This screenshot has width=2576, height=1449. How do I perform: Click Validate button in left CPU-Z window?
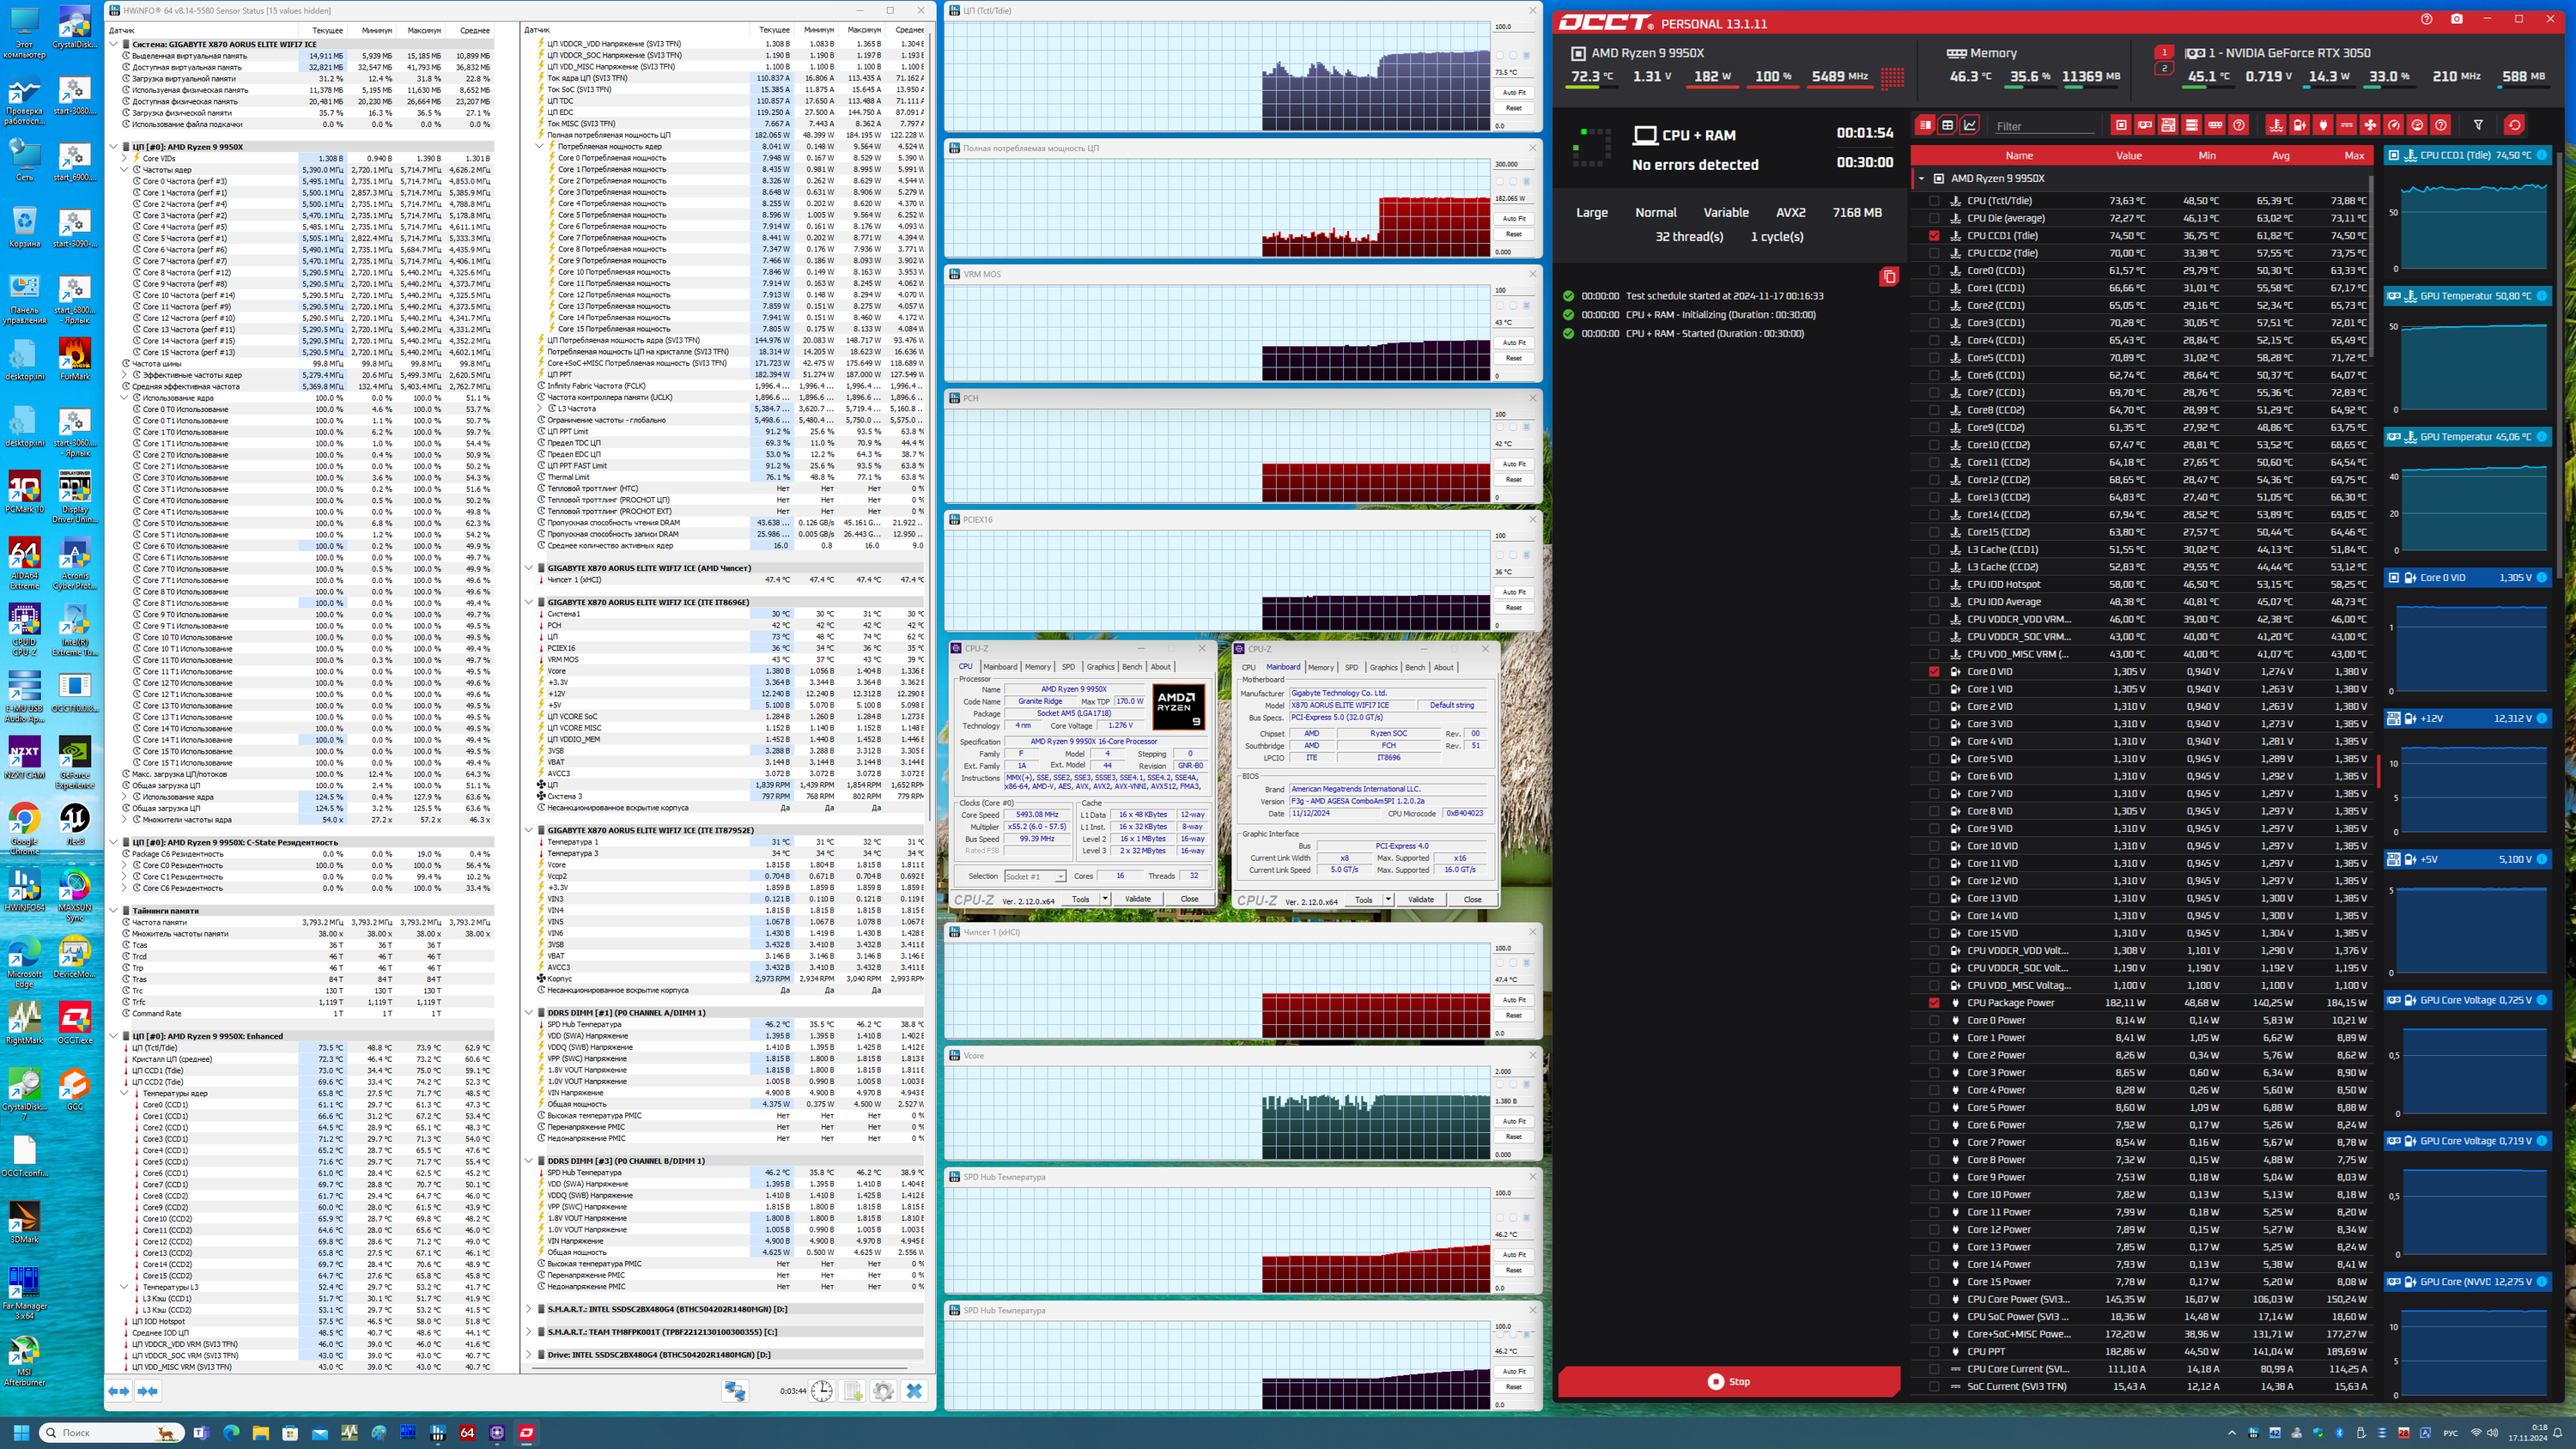click(x=1137, y=899)
